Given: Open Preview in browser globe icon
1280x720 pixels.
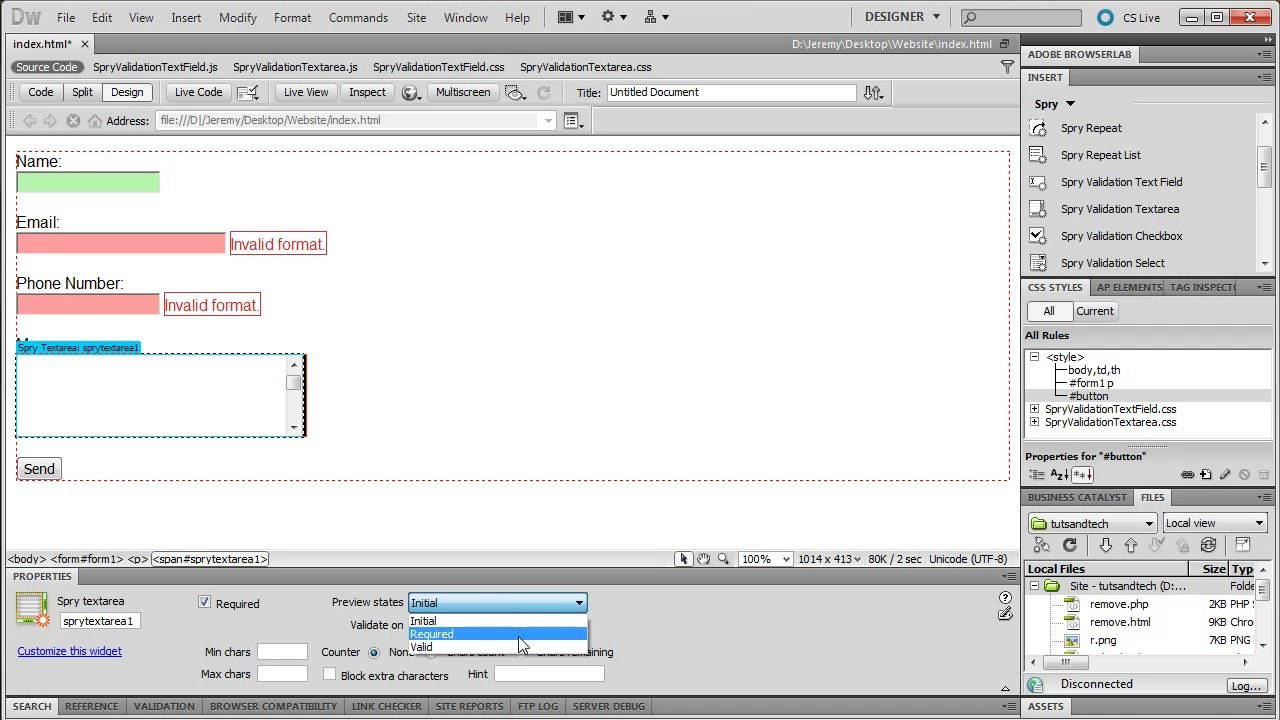Looking at the screenshot, I should pyautogui.click(x=410, y=92).
